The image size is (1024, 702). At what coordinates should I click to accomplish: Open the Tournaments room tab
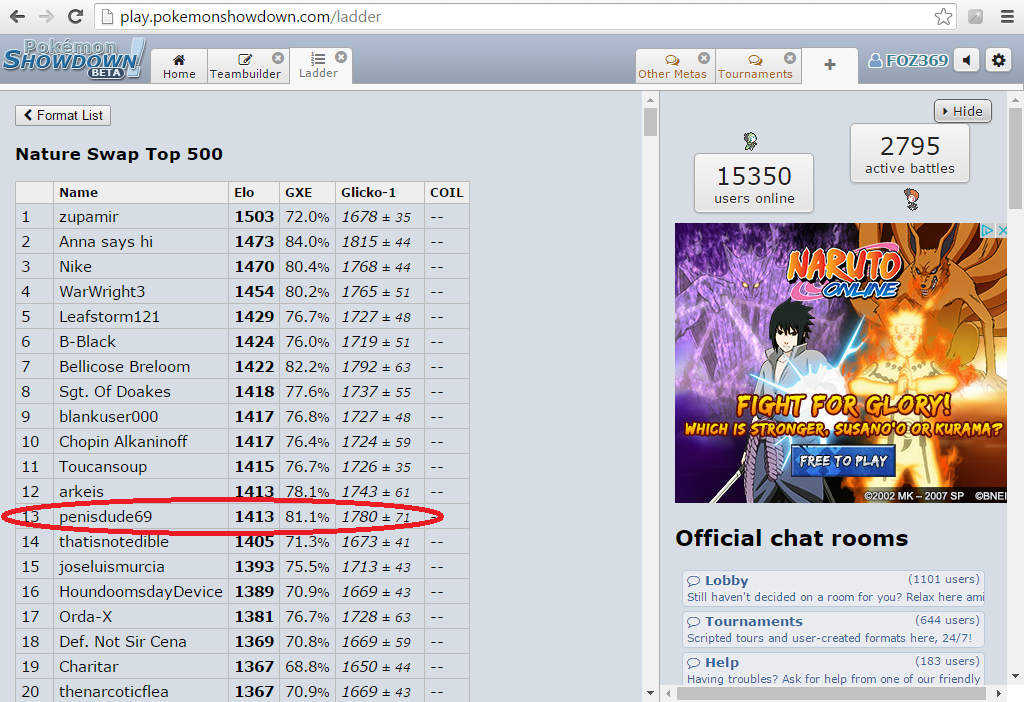[x=756, y=66]
